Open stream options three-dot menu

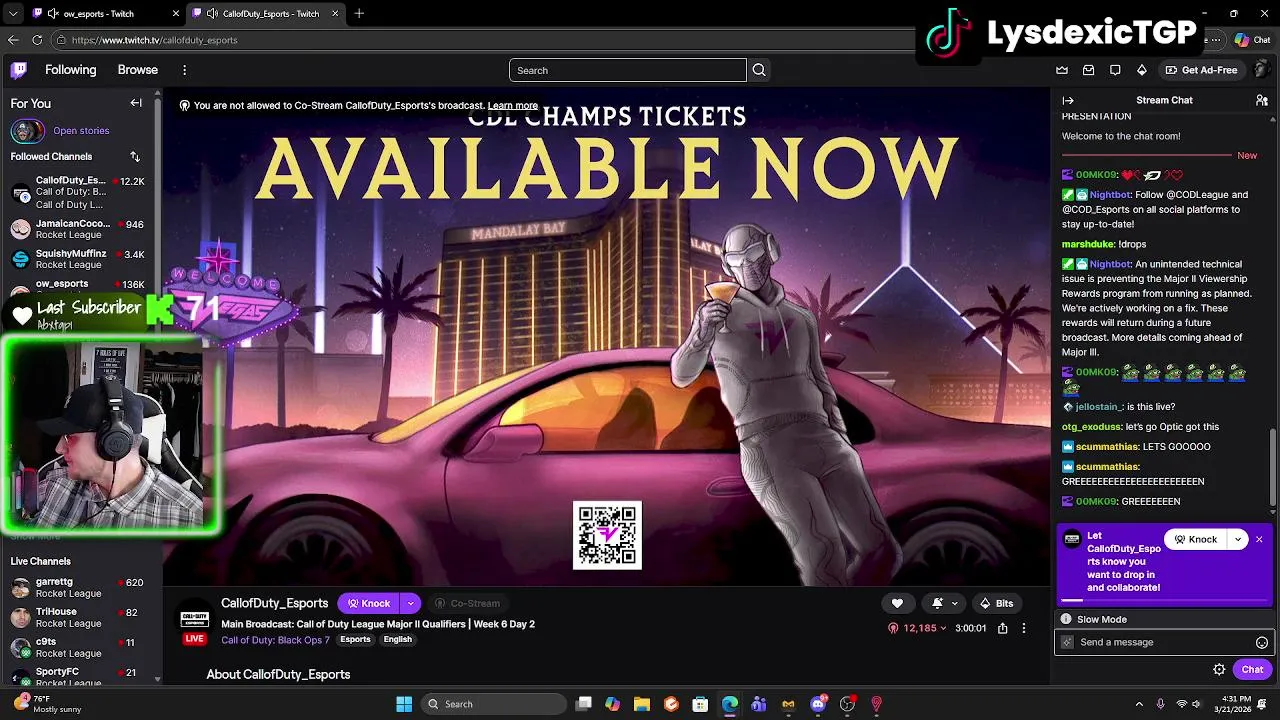tap(1023, 628)
